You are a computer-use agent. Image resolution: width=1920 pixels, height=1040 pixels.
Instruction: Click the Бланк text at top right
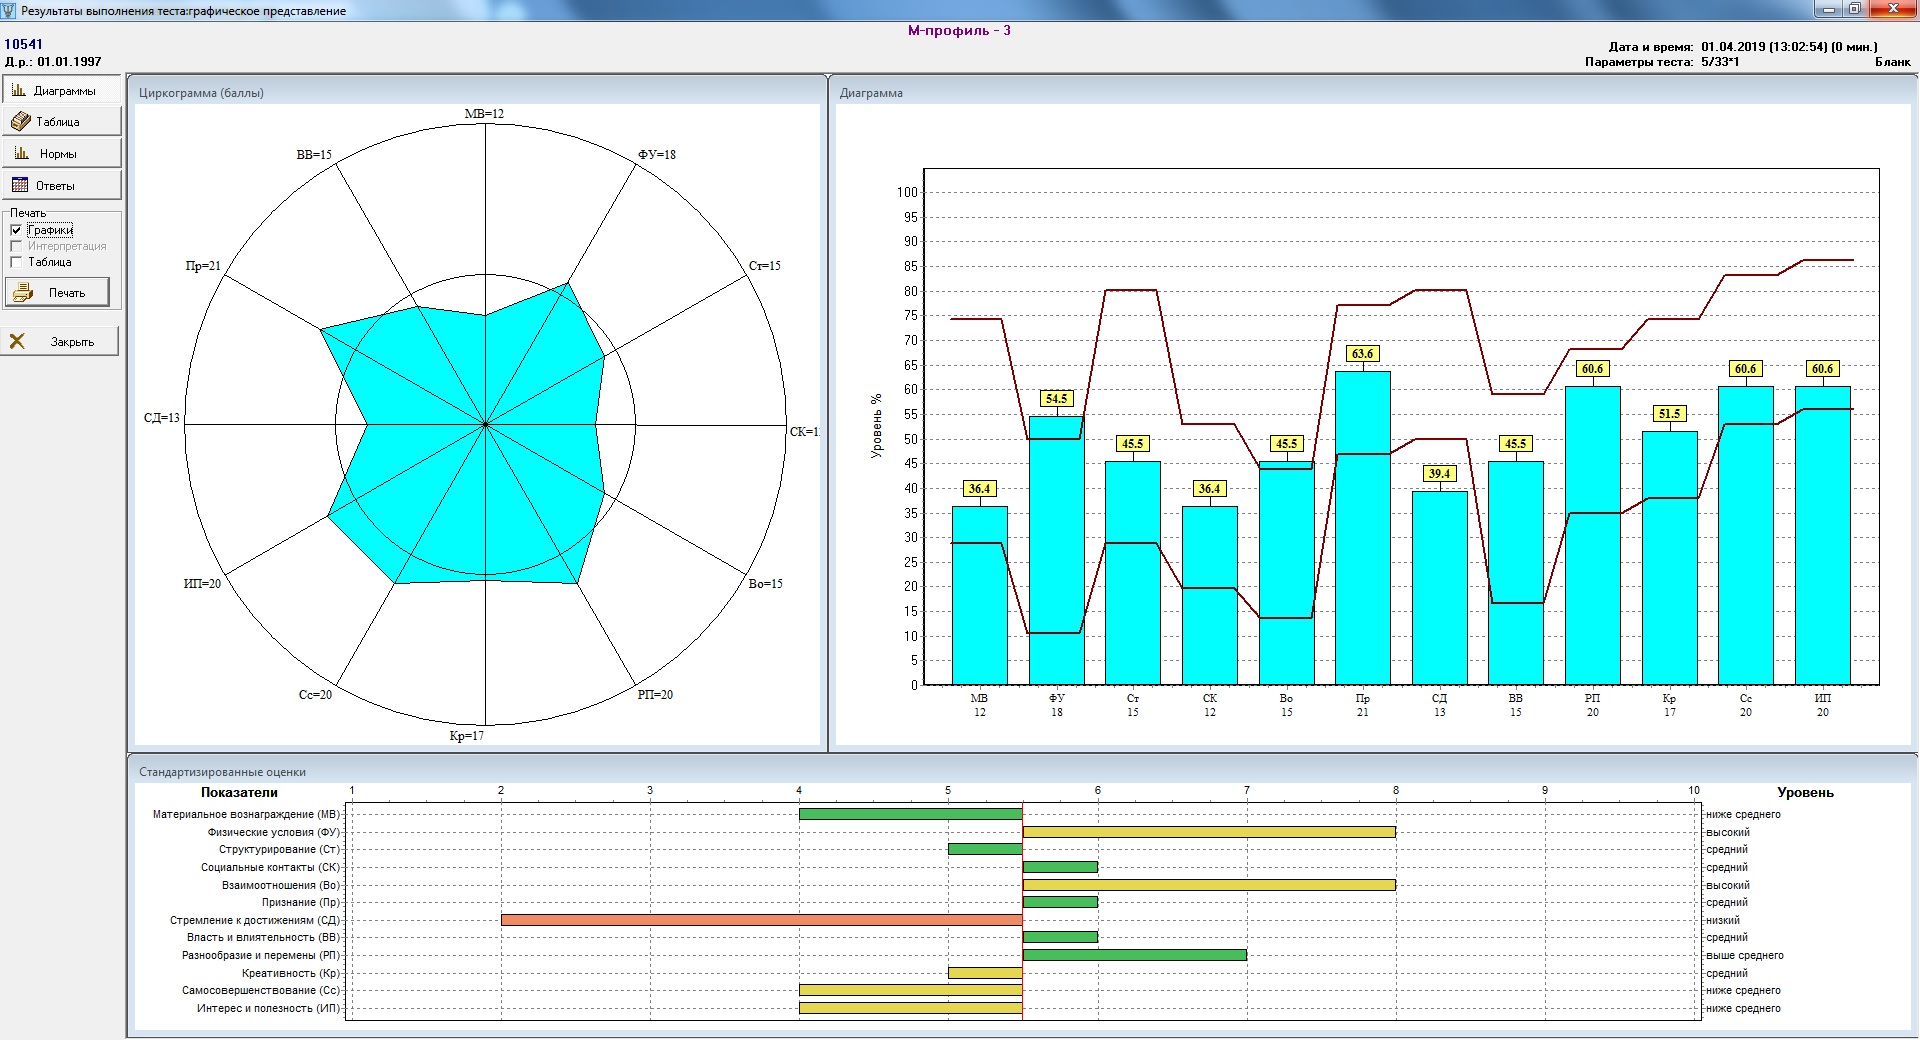click(1892, 62)
